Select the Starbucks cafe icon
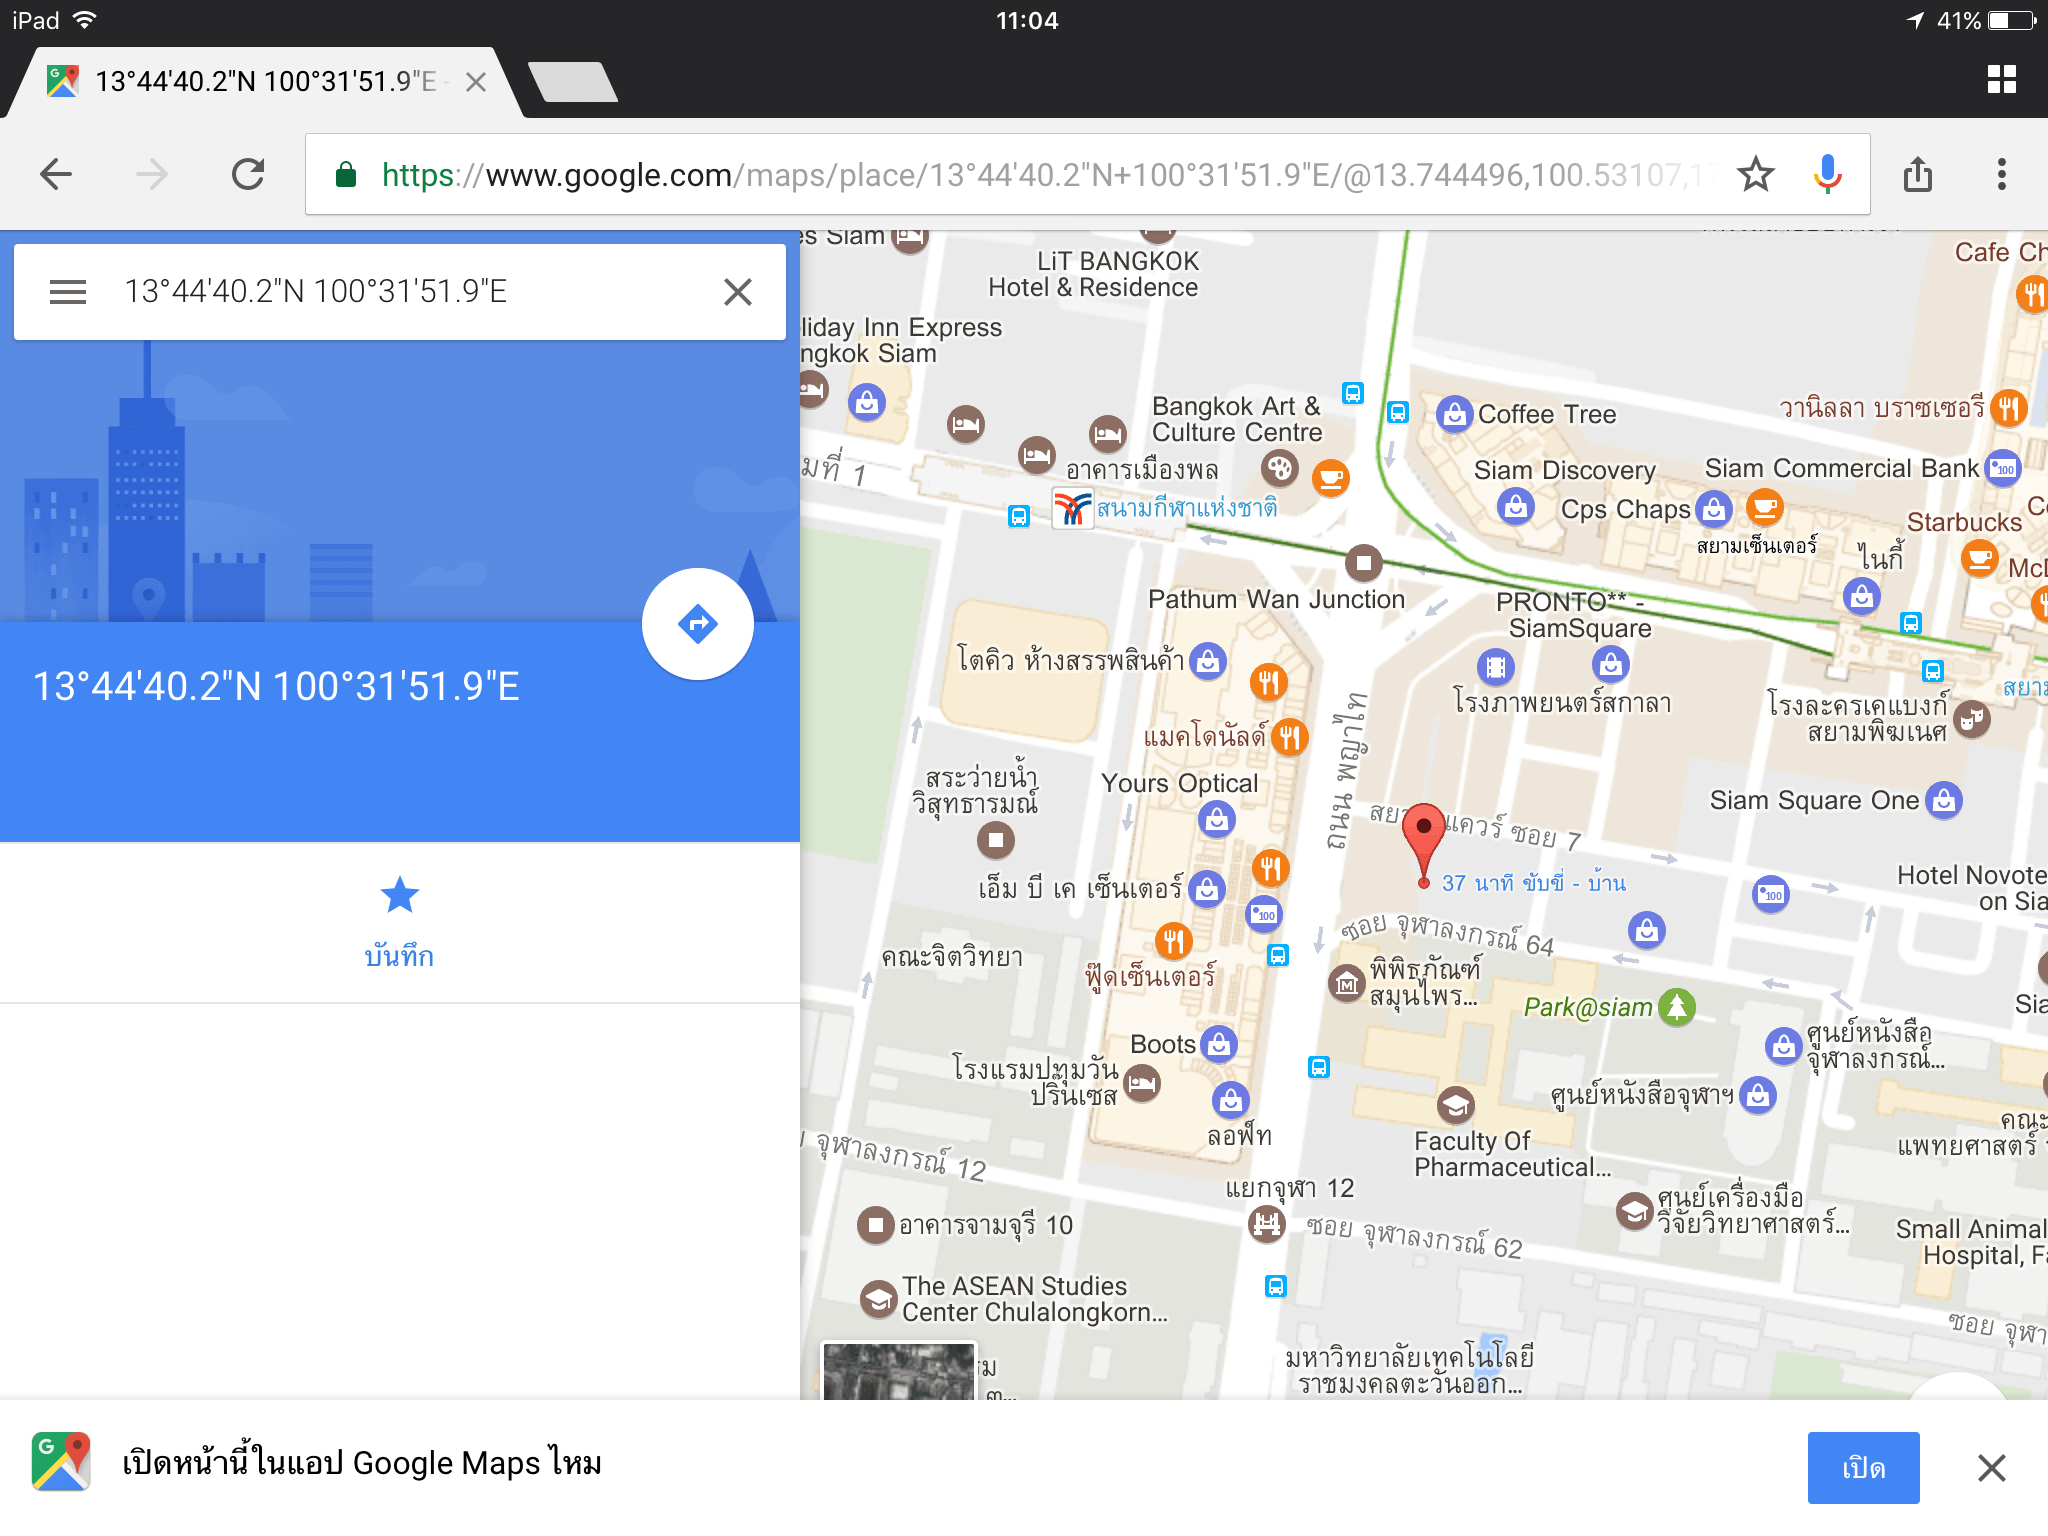This screenshot has width=2048, height=1536. (x=1979, y=558)
